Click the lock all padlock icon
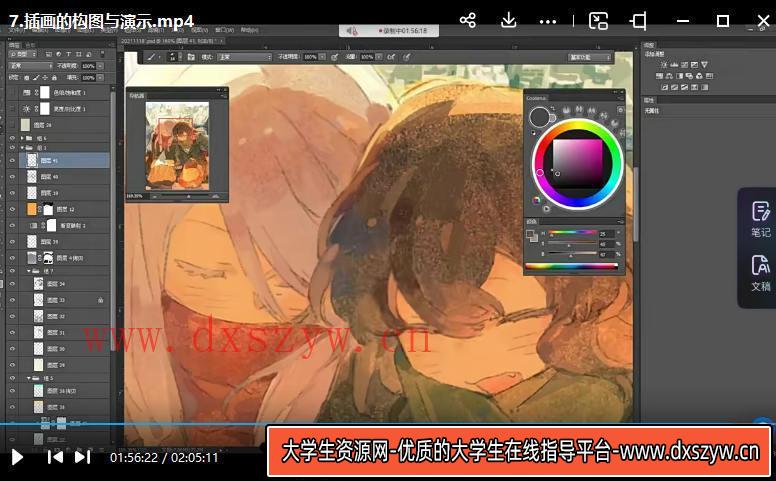Screen dimensions: 776x481 pyautogui.click(x=54, y=77)
